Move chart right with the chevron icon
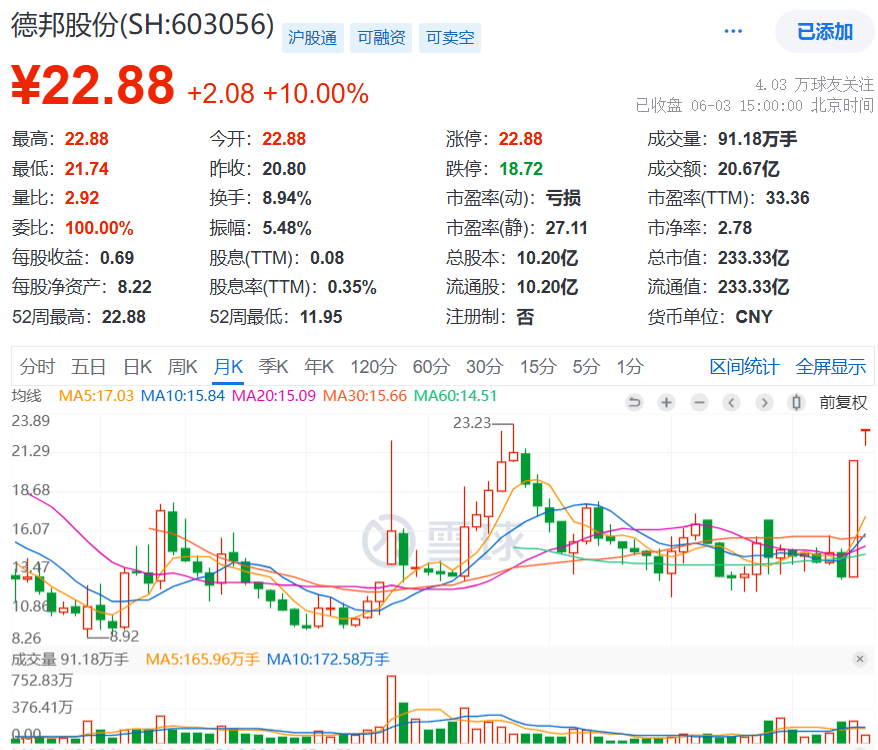This screenshot has width=878, height=750. click(764, 402)
